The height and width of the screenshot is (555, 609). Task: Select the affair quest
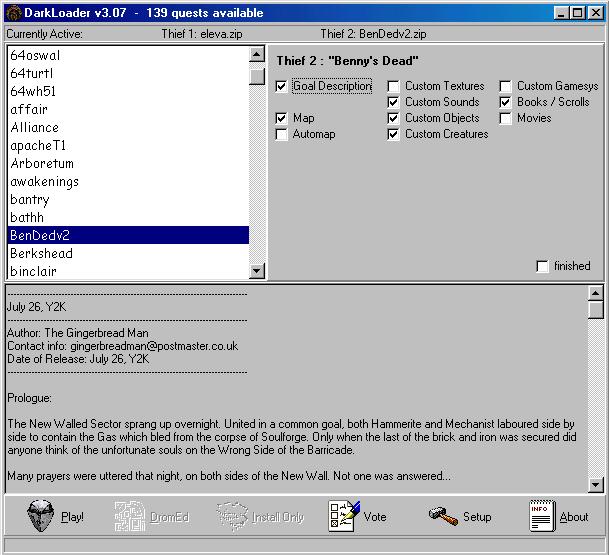128,110
